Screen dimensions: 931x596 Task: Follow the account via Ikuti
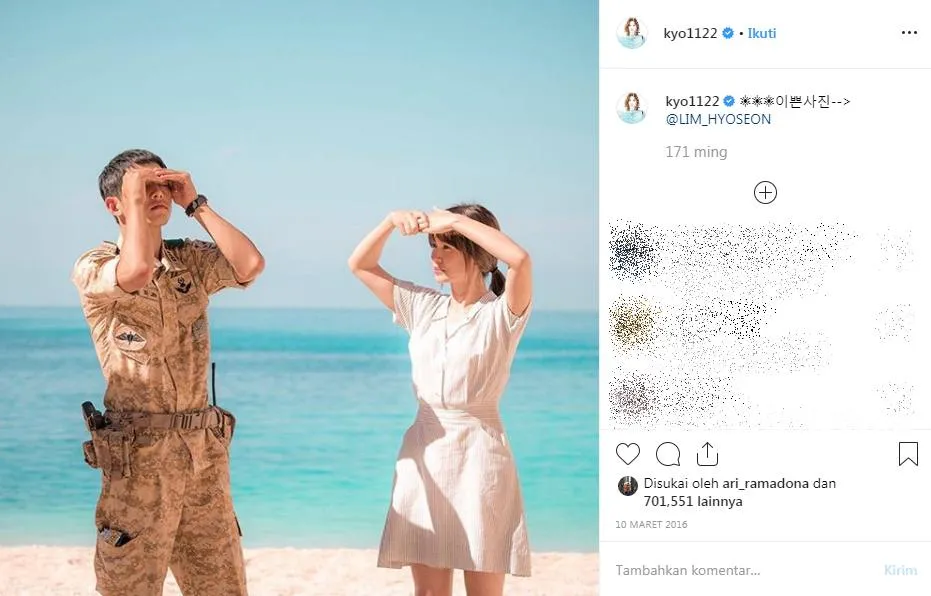pyautogui.click(x=762, y=33)
